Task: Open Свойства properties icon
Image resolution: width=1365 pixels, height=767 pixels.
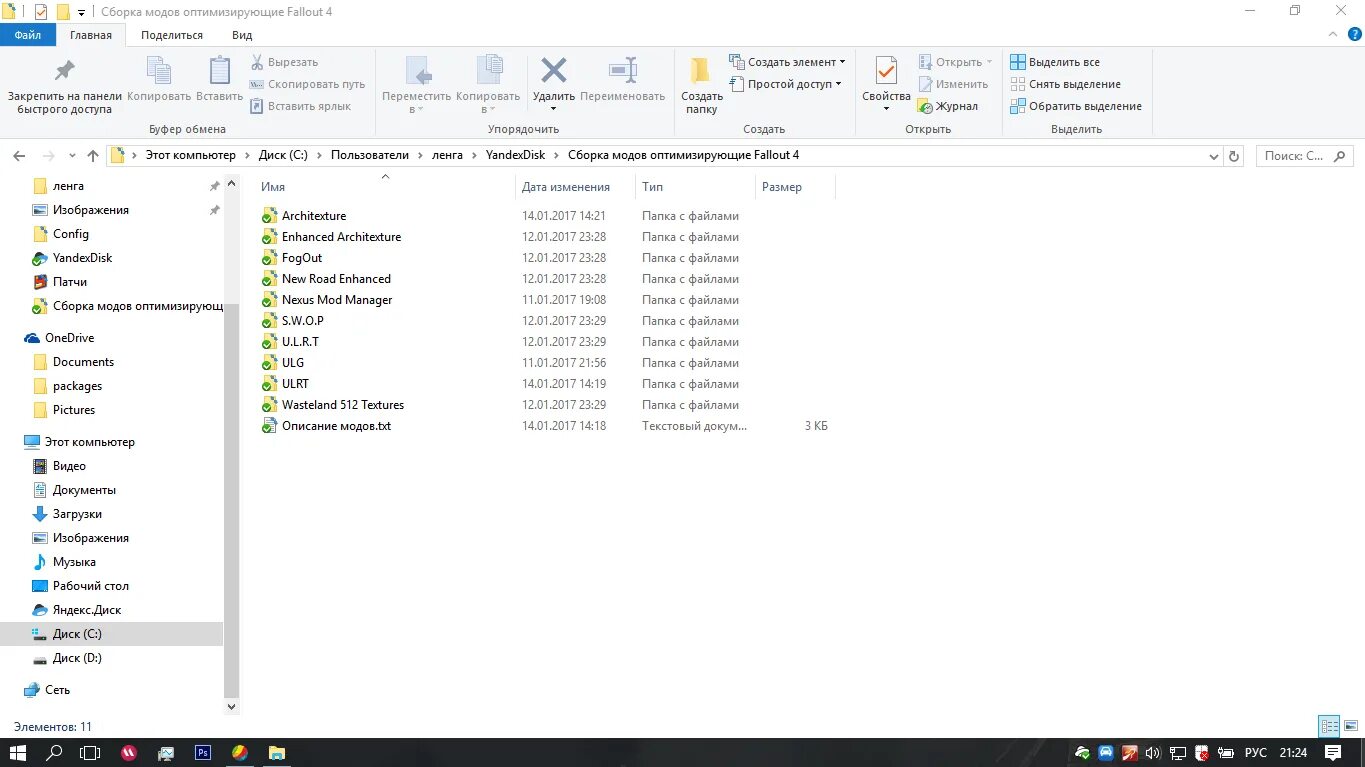Action: tap(886, 71)
